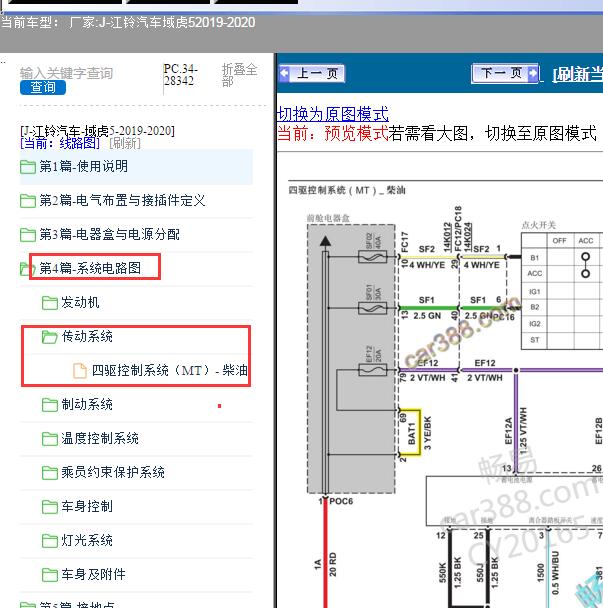Image resolution: width=603 pixels, height=608 pixels.
Task: Expand the 灯光系统 subfolder
Action: (x=87, y=540)
